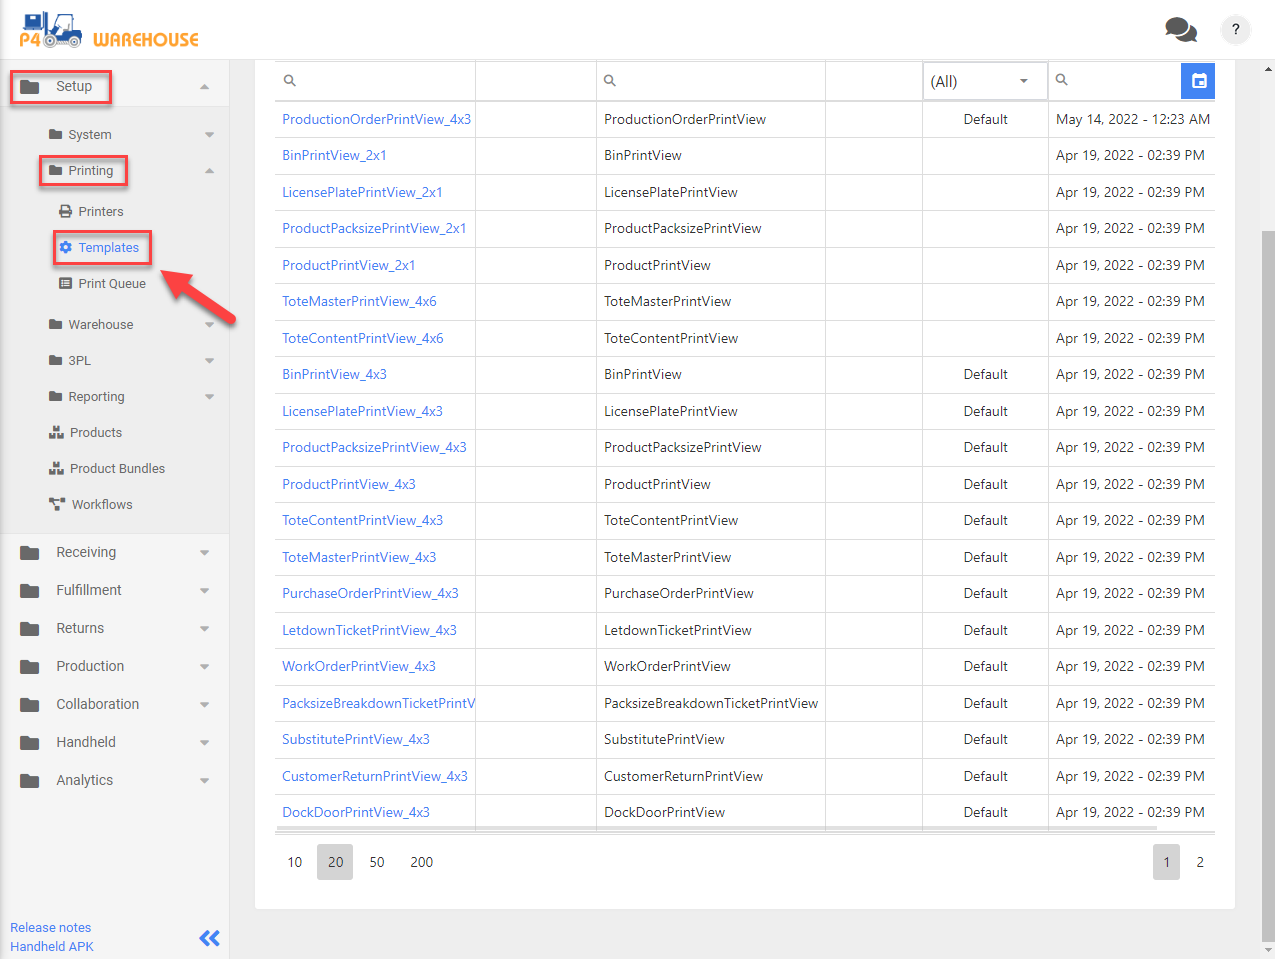Open the help question mark icon
The image size is (1275, 959).
[1235, 30]
